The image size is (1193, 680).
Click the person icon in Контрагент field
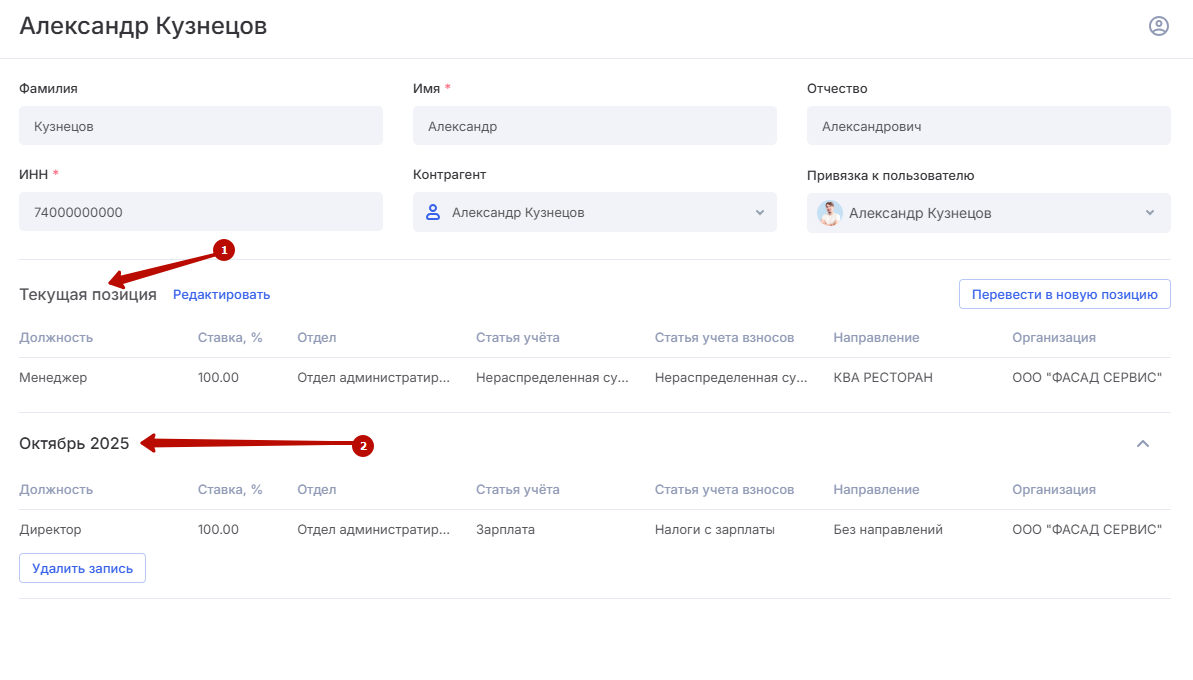pyautogui.click(x=433, y=212)
